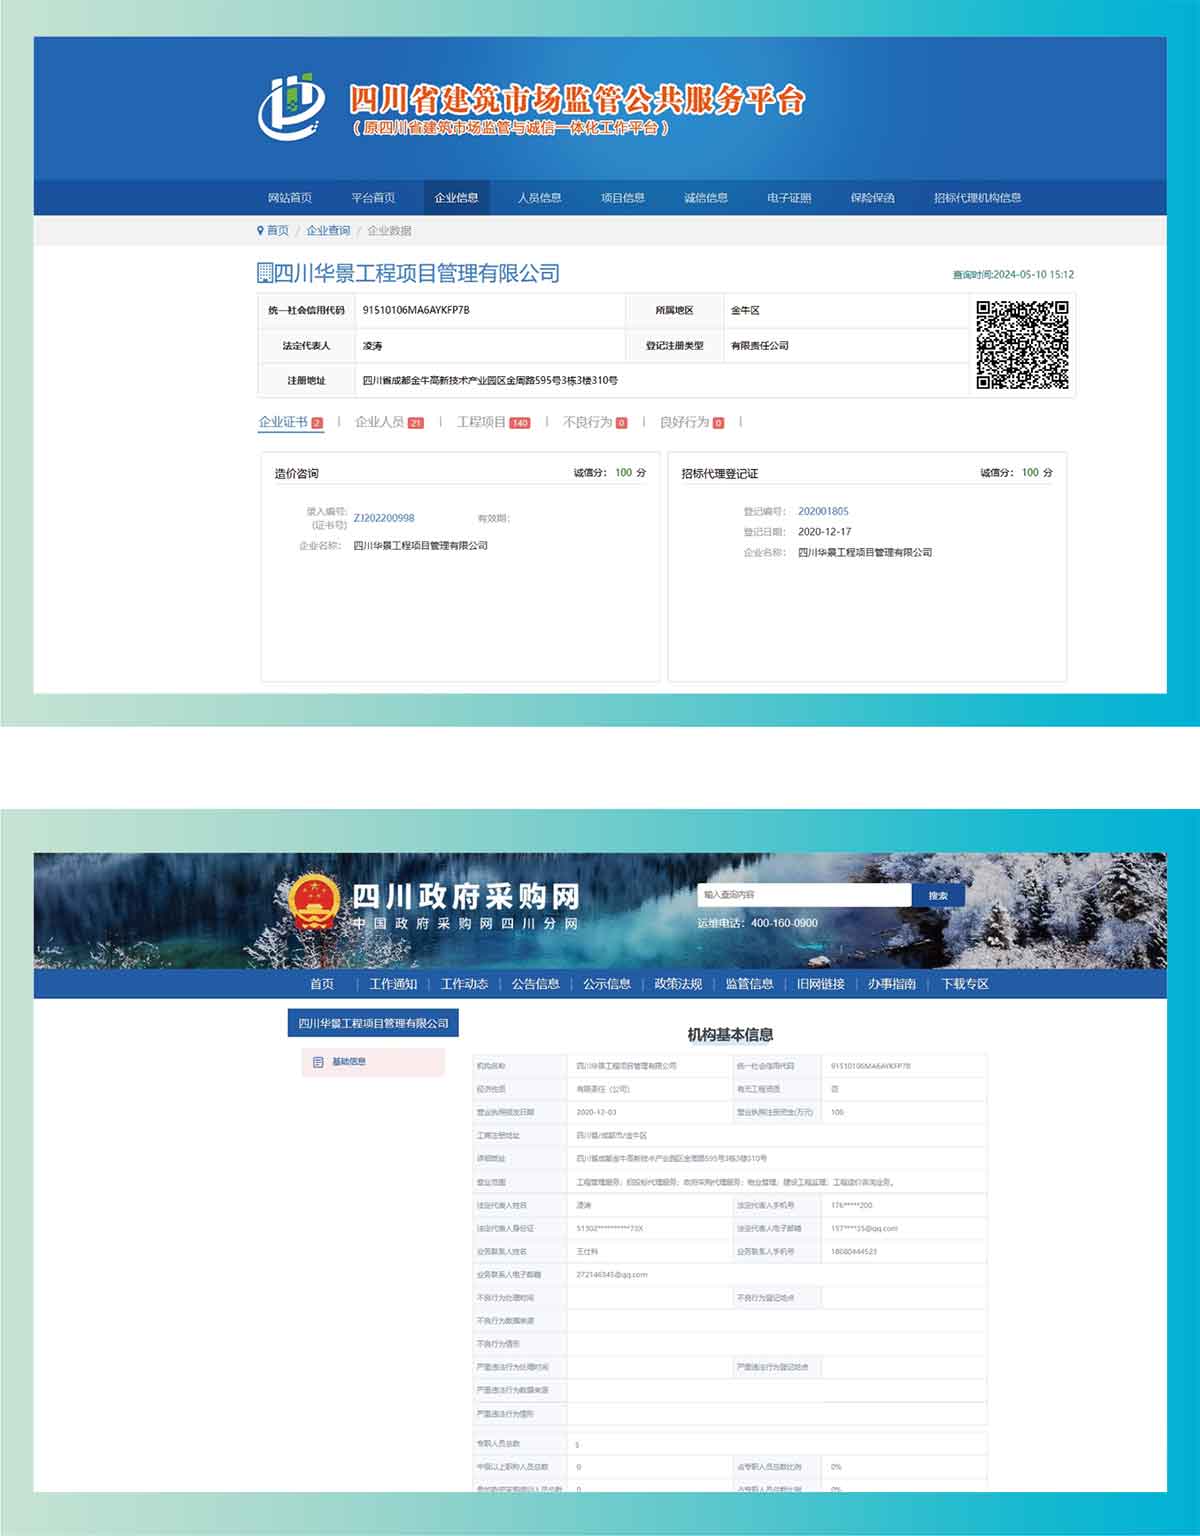Image resolution: width=1200 pixels, height=1536 pixels.
Task: Click the location pin icon in the breadcrumb
Action: point(260,230)
